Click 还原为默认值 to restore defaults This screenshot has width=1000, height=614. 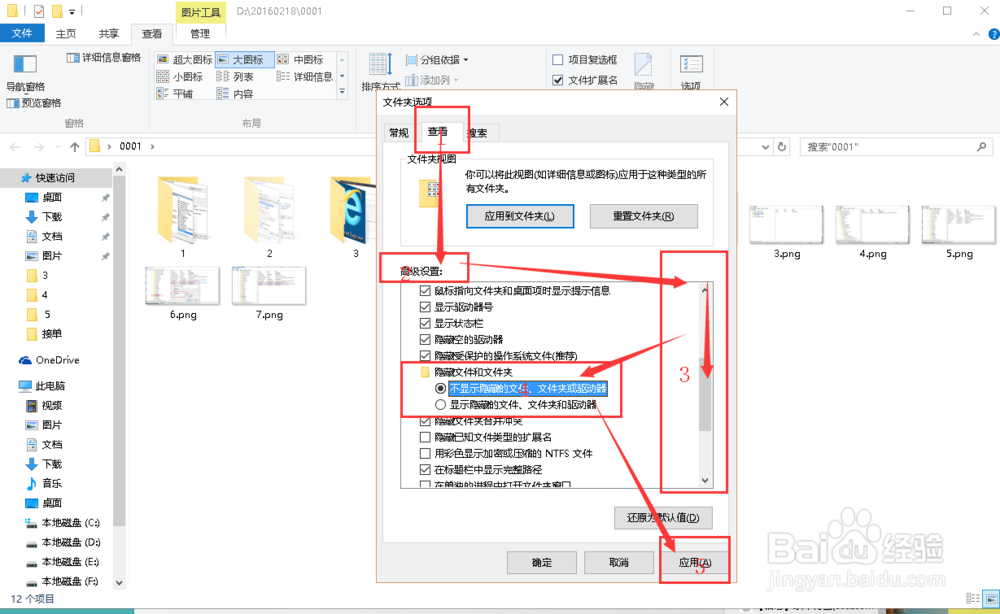[661, 518]
